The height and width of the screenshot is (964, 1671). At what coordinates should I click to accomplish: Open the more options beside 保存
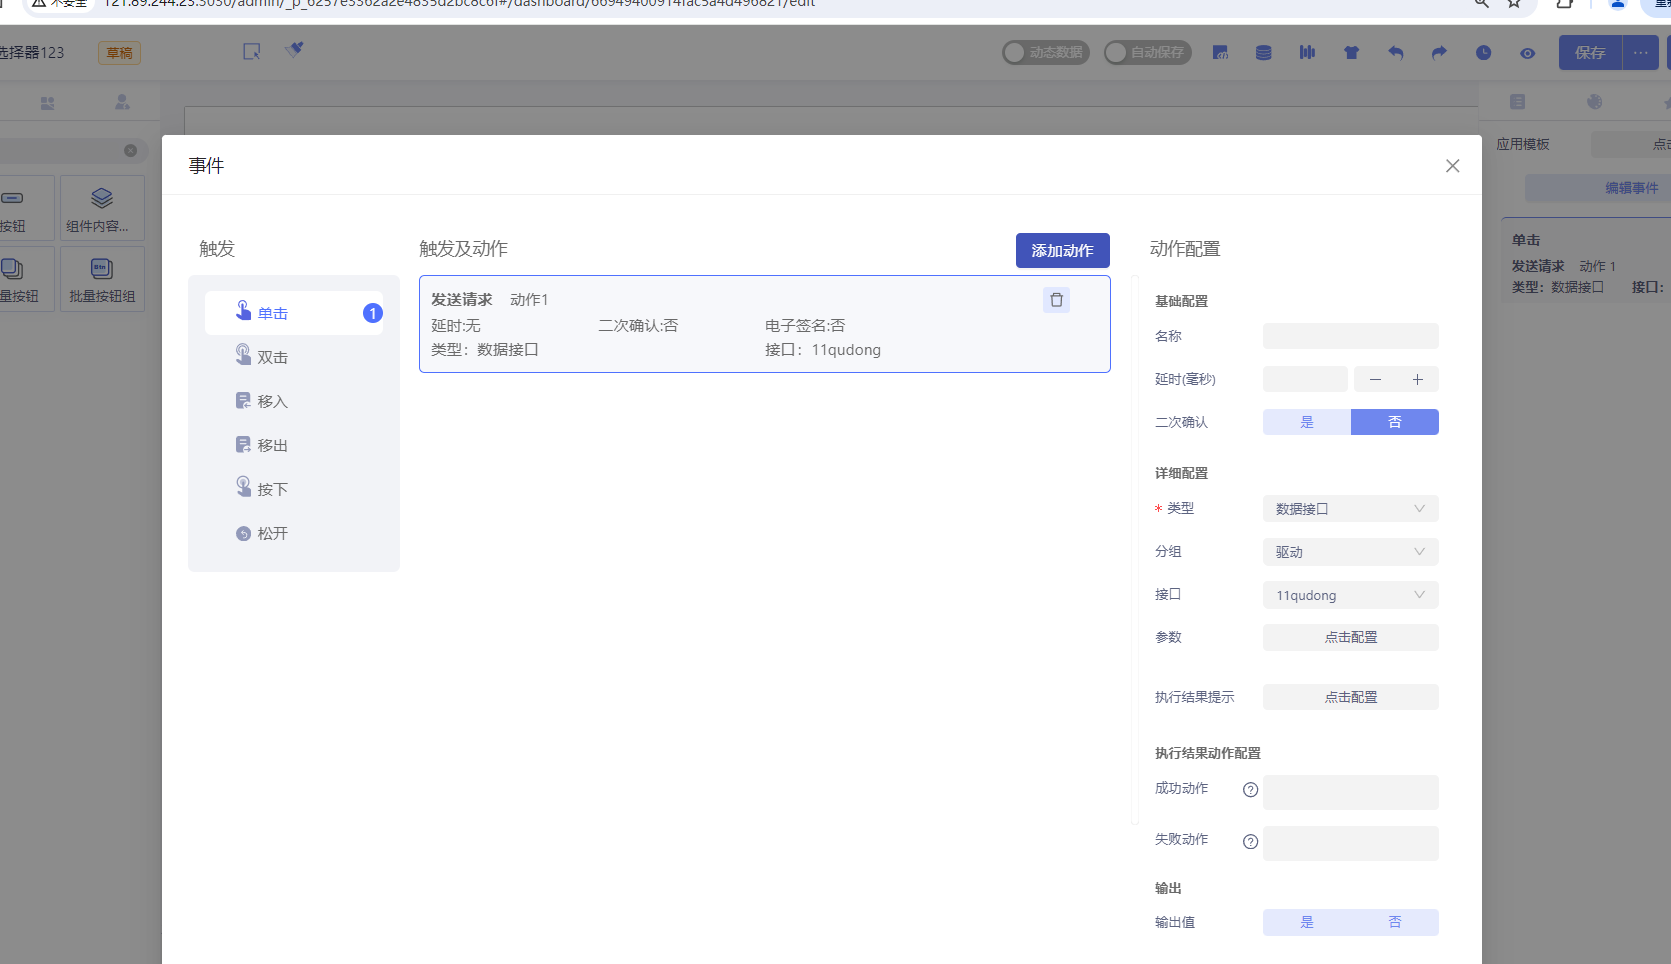(1641, 52)
